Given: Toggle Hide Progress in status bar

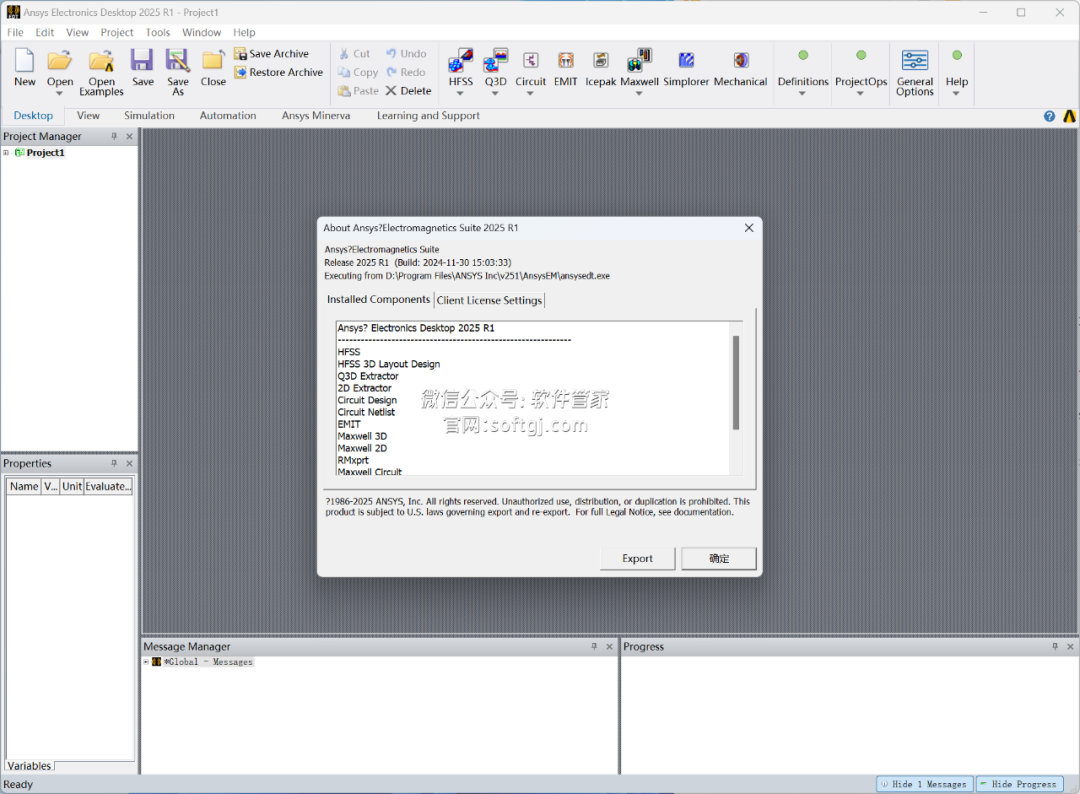Looking at the screenshot, I should (x=1019, y=784).
